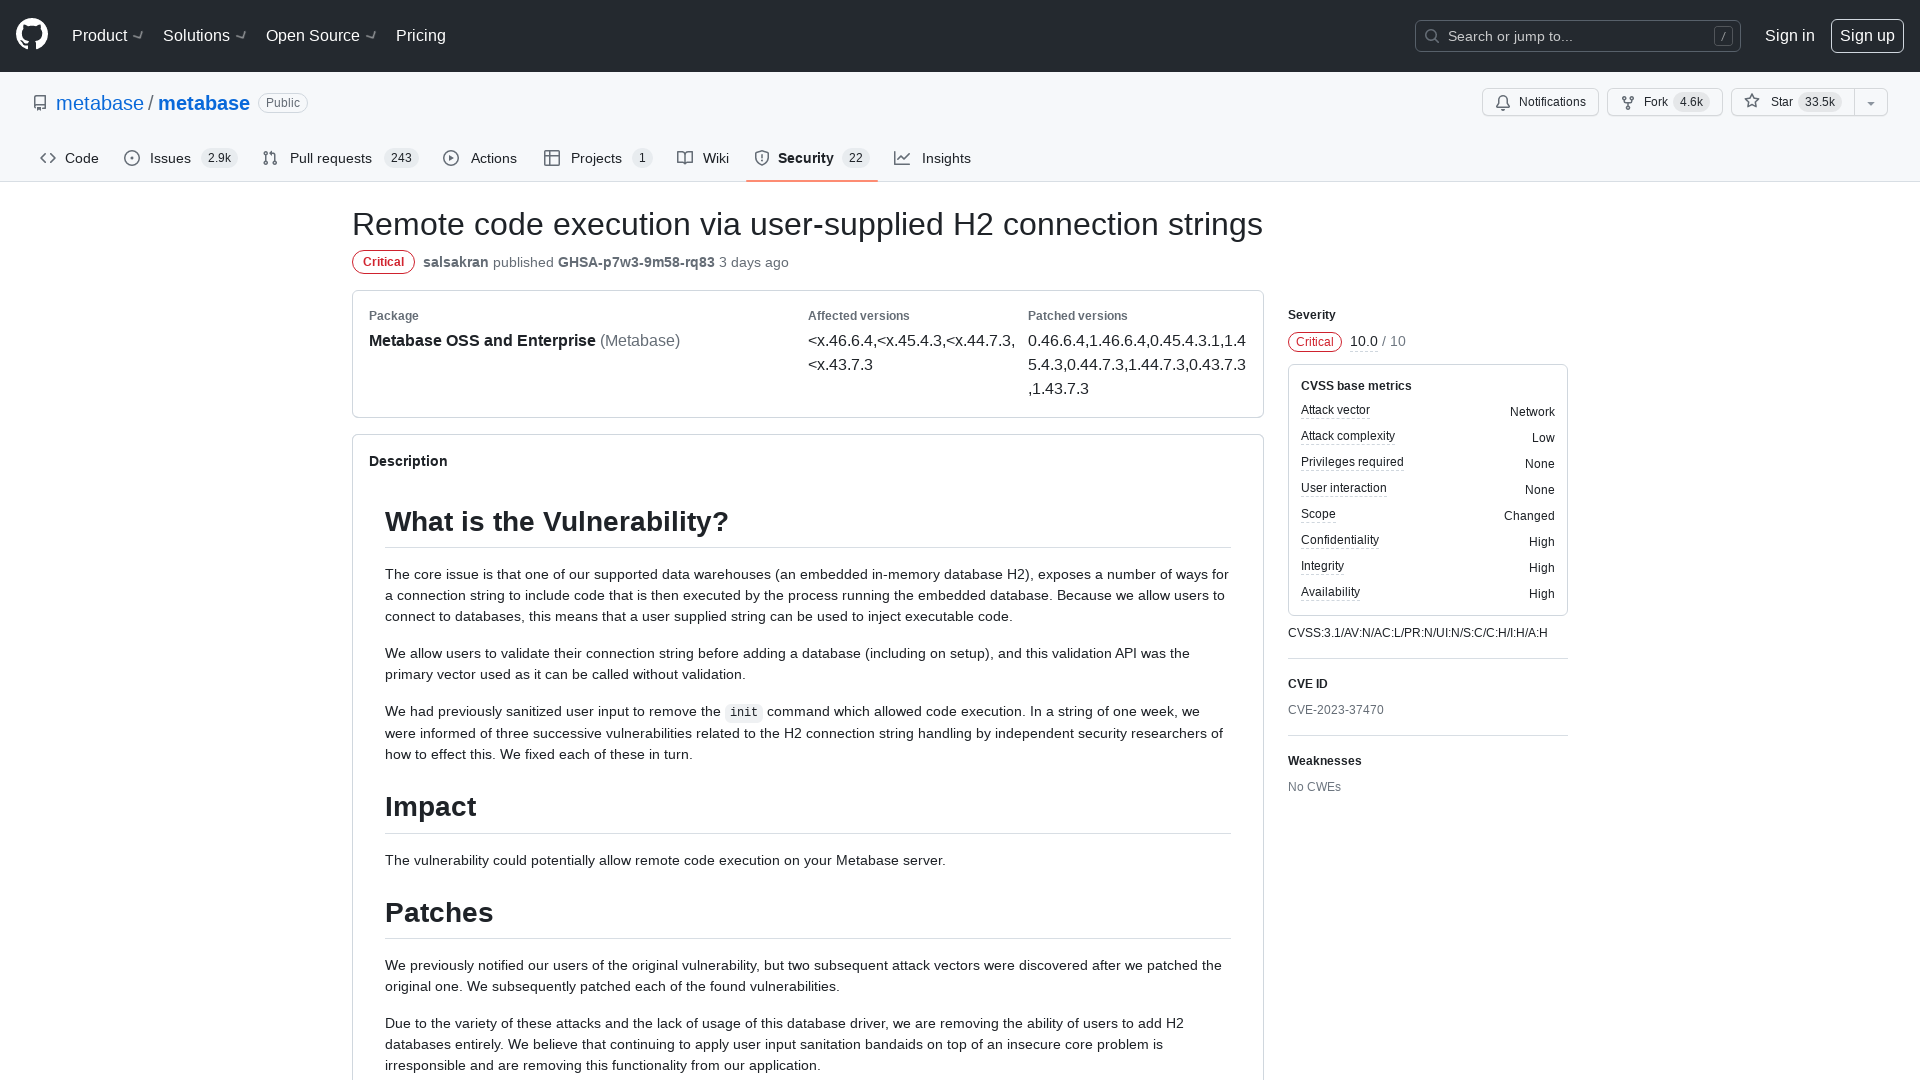Screen dimensions: 1920x1080
Task: Open the Projects tab
Action: pyautogui.click(x=598, y=158)
